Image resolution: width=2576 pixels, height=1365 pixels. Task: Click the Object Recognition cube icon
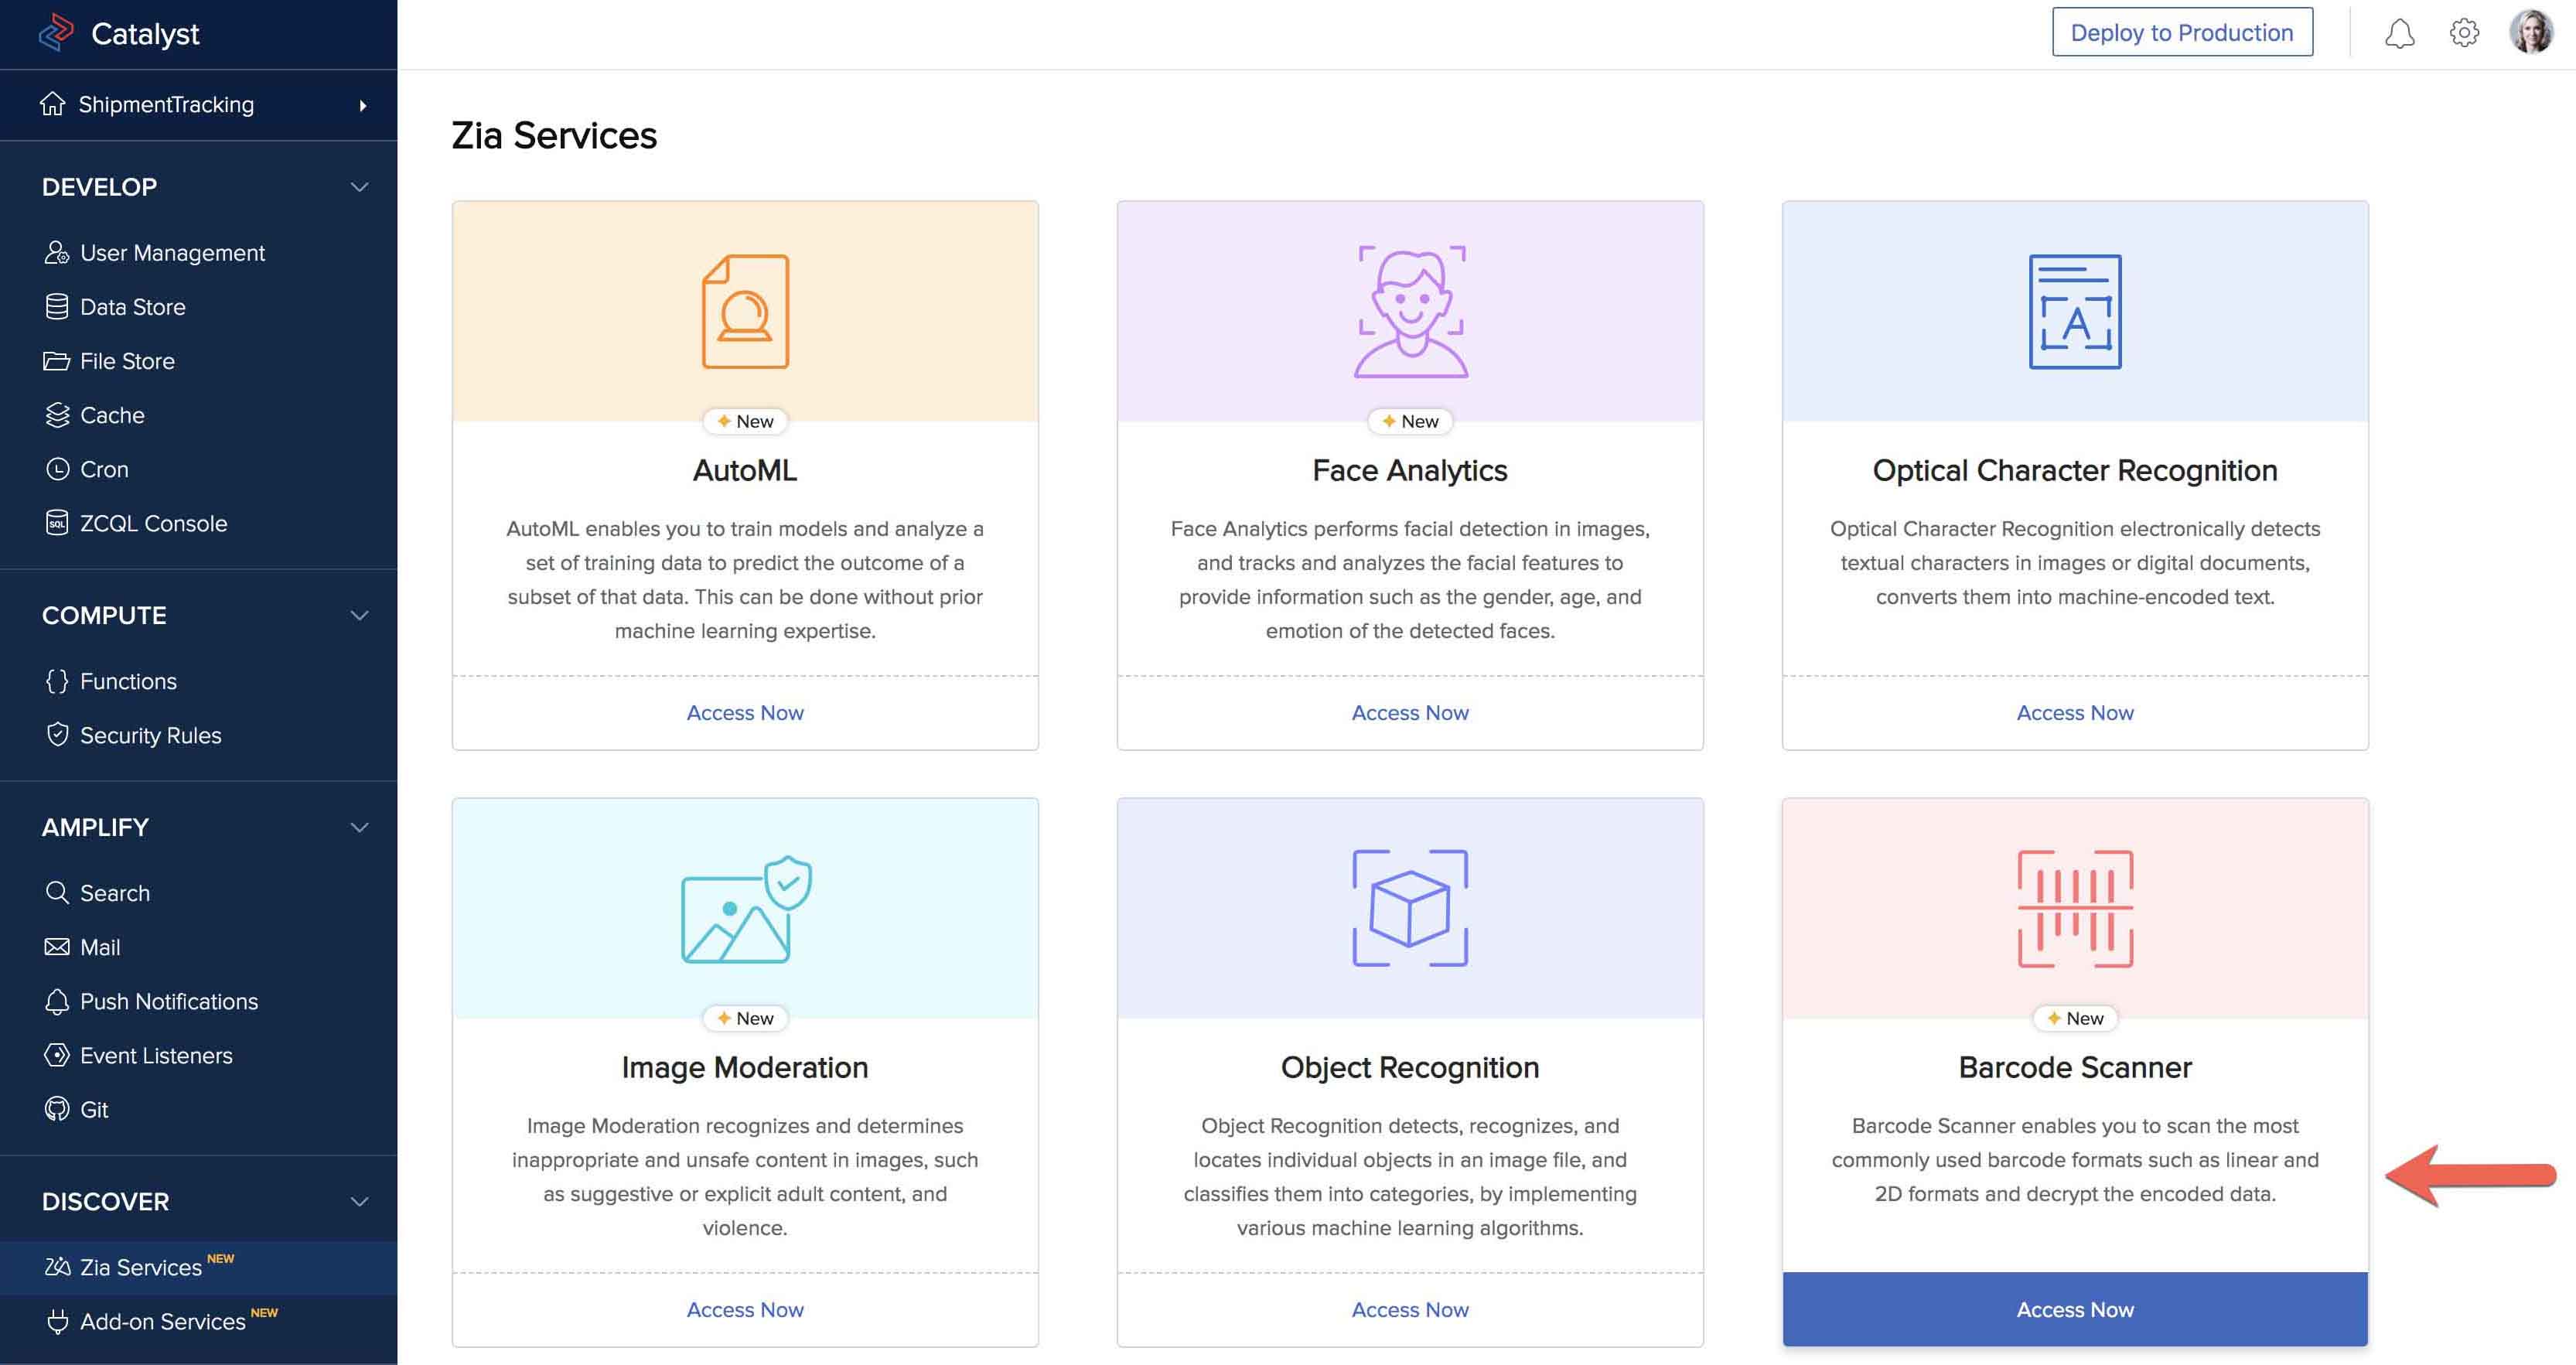coord(1410,908)
